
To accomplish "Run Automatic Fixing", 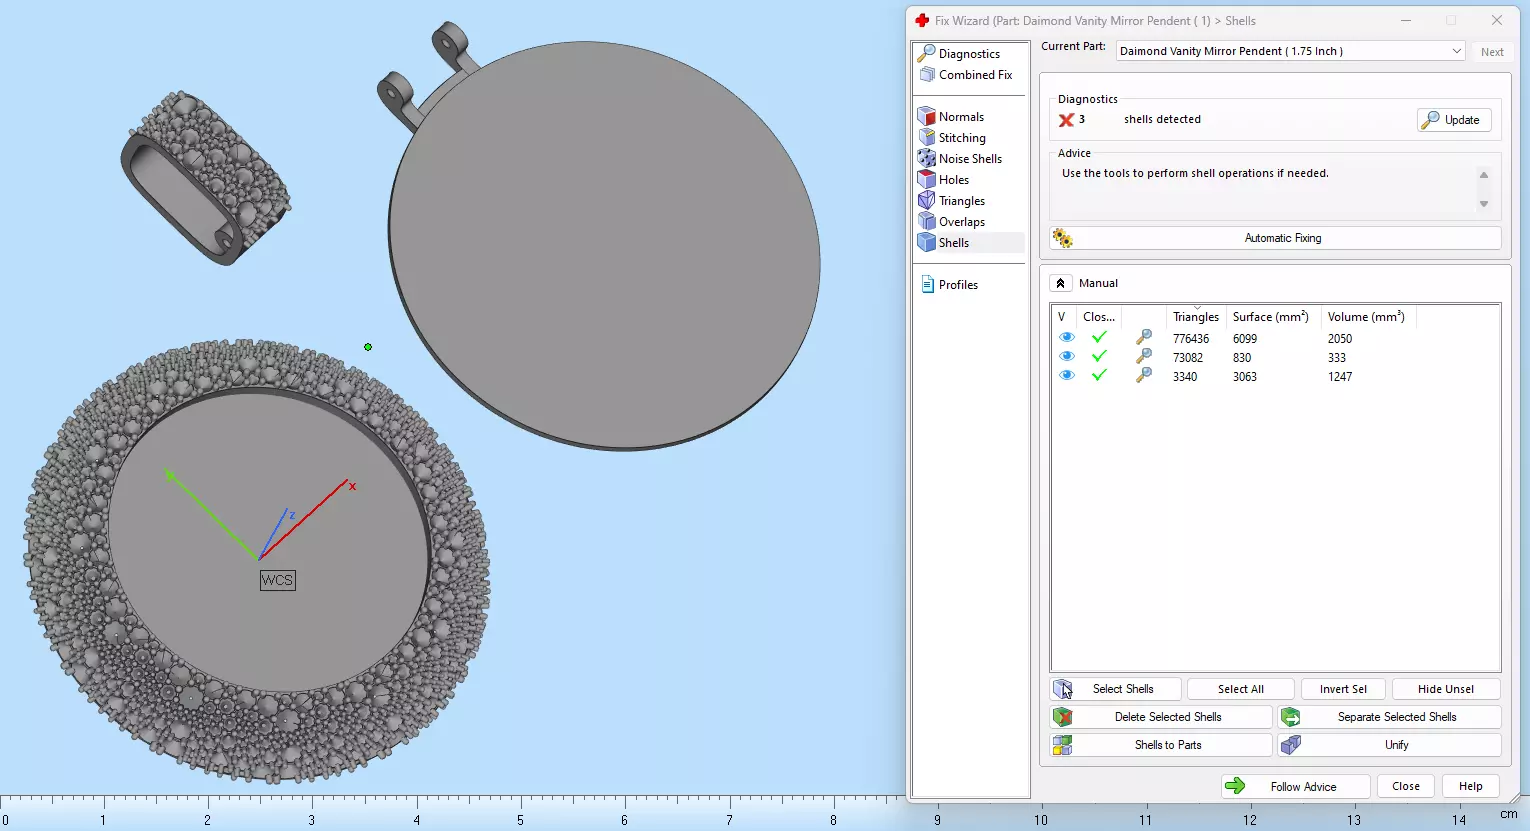I will pyautogui.click(x=1275, y=238).
